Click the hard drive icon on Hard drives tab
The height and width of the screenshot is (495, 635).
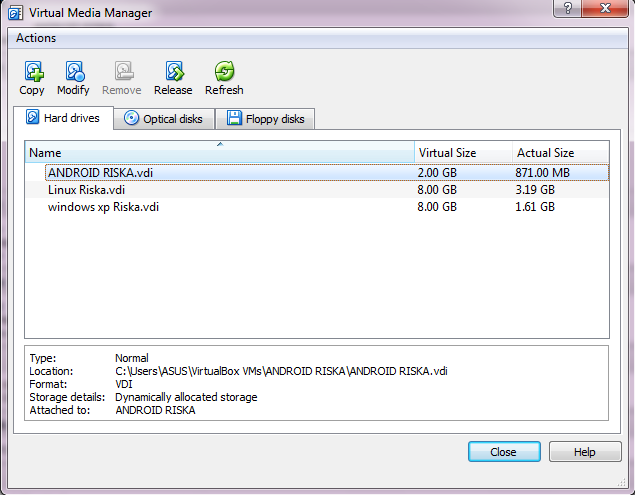pyautogui.click(x=32, y=117)
